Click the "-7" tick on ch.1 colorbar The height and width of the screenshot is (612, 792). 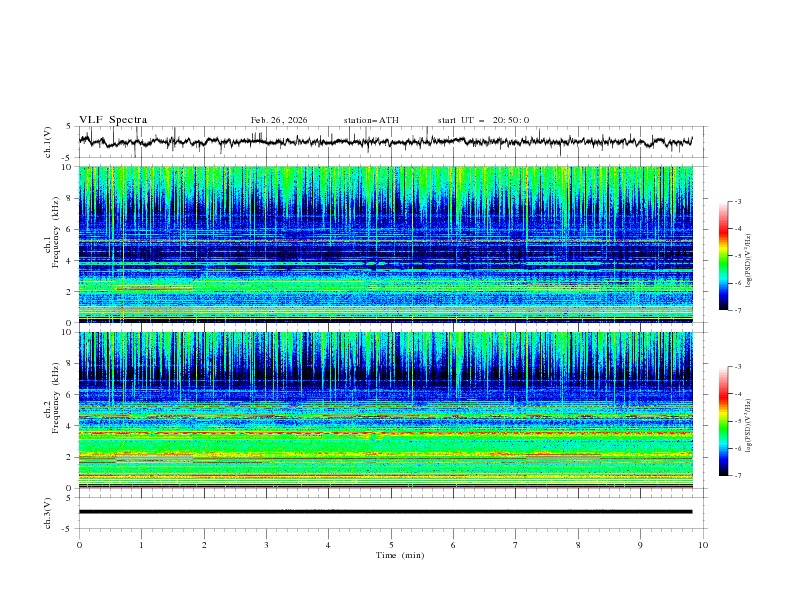(x=738, y=310)
